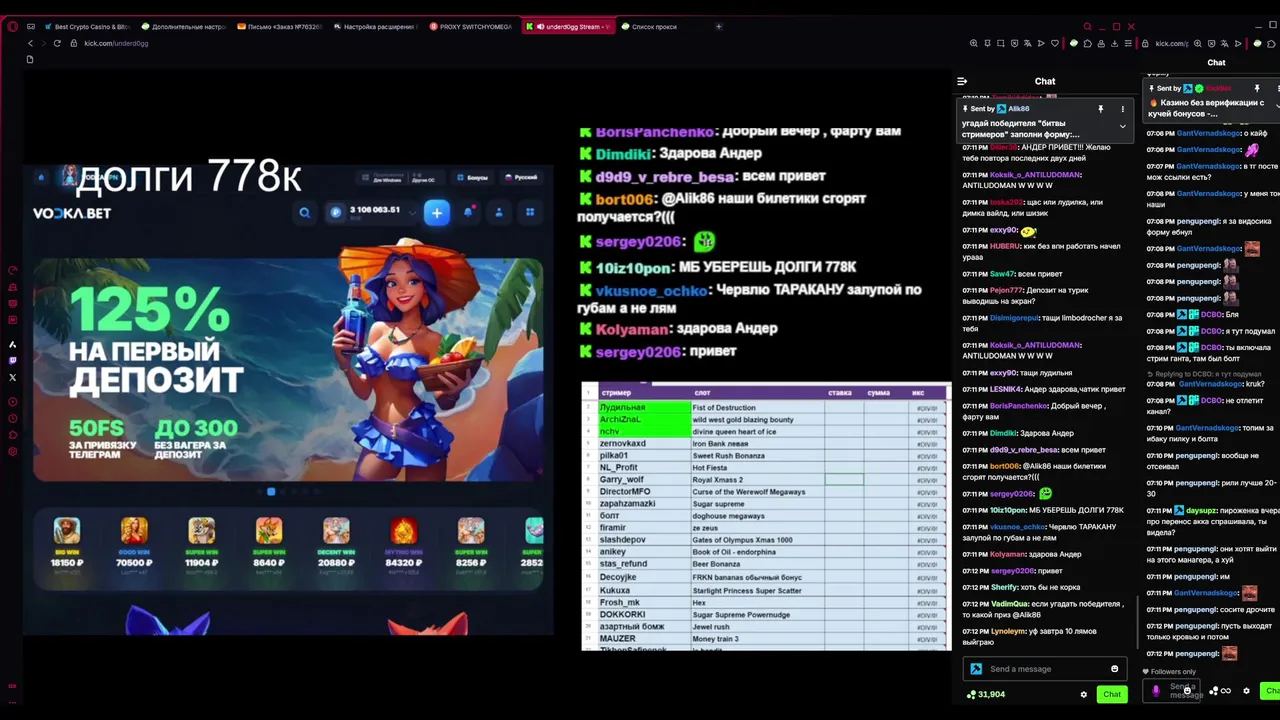The image size is (1280, 720).
Task: Switch to Дополнительные настройки tab
Action: click(184, 27)
